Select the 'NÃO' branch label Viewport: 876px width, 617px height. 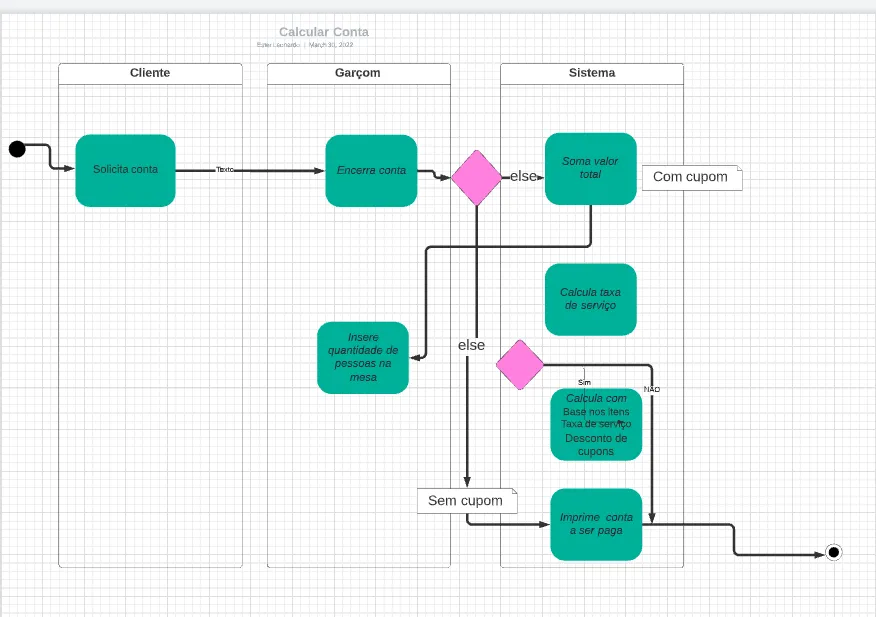[x=651, y=388]
